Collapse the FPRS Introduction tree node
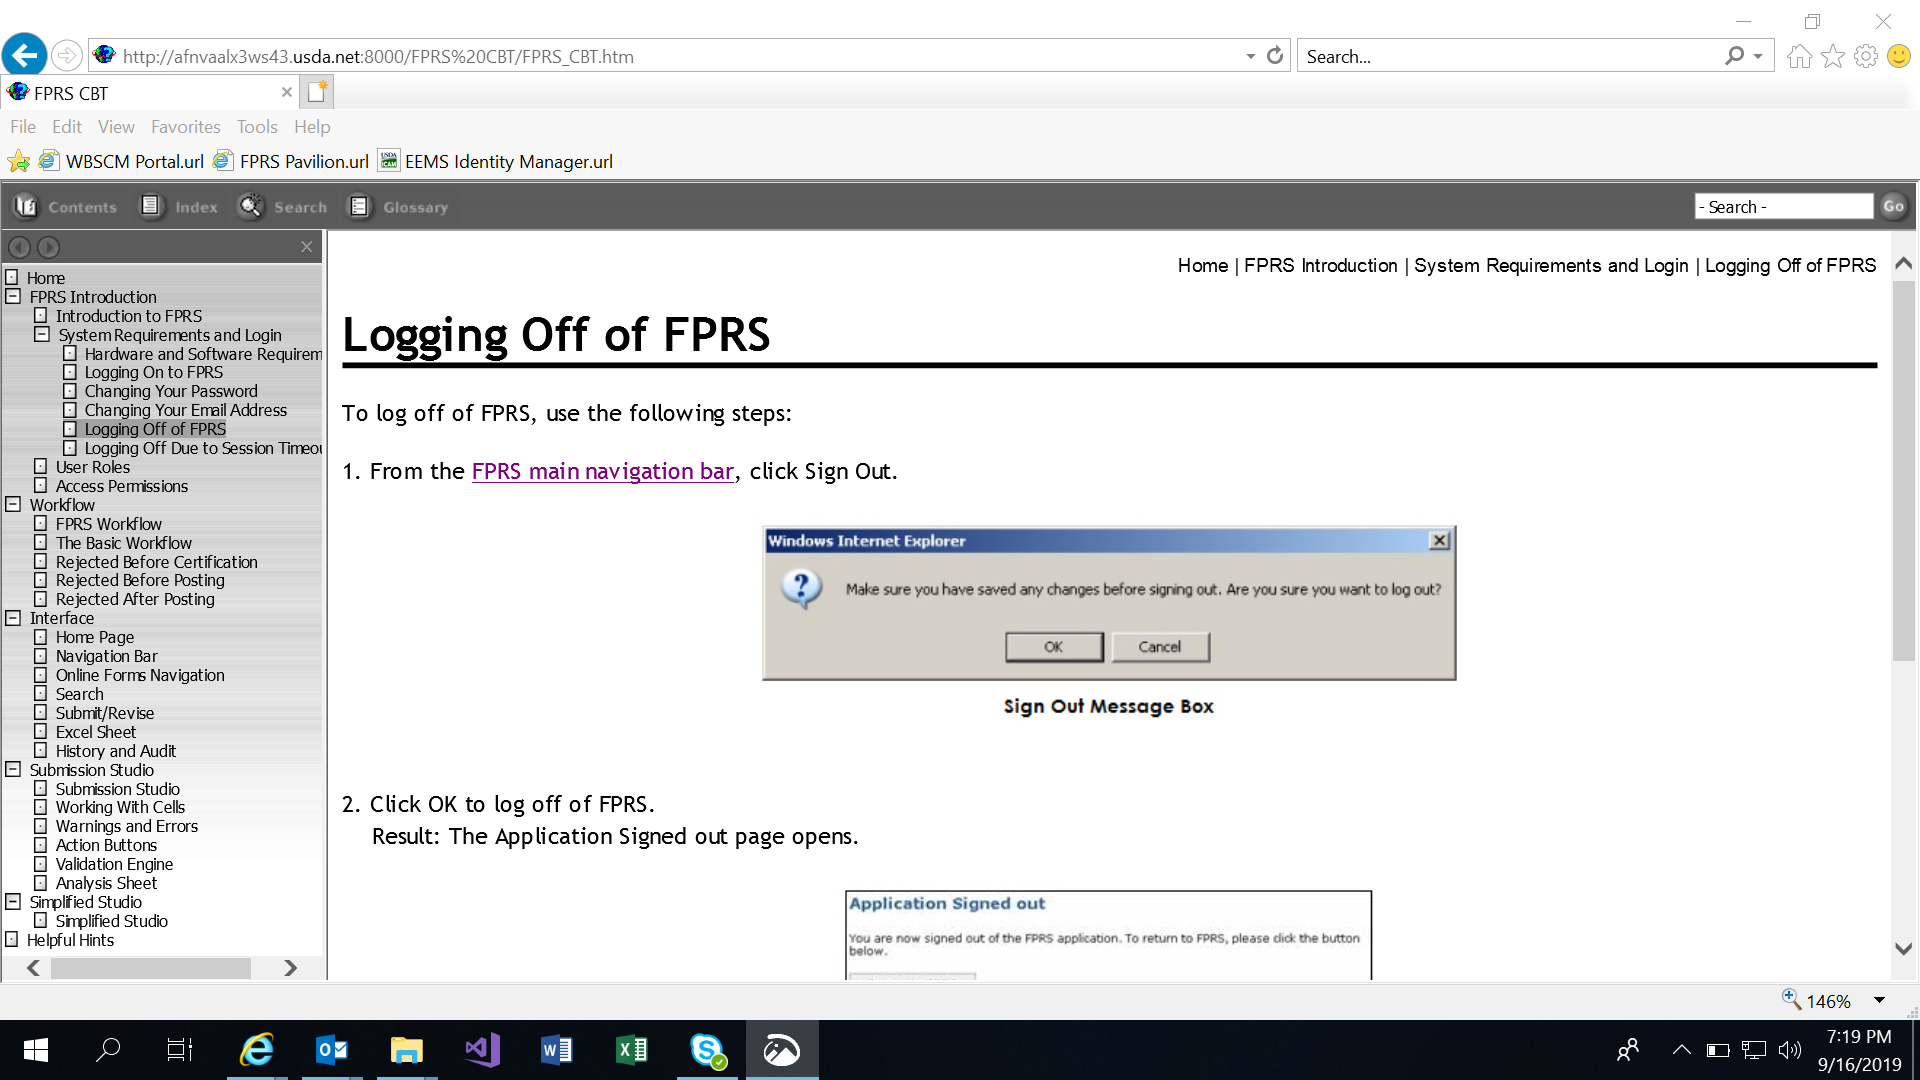This screenshot has width=1920, height=1080. [13, 297]
